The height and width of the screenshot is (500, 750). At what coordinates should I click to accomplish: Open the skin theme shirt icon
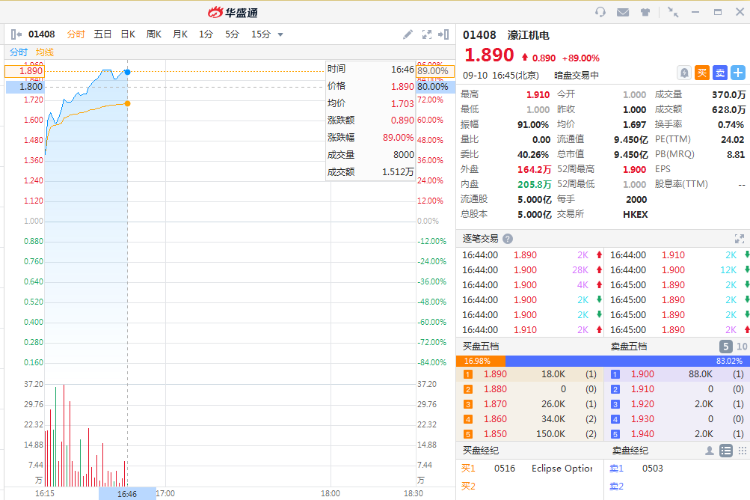coord(644,12)
